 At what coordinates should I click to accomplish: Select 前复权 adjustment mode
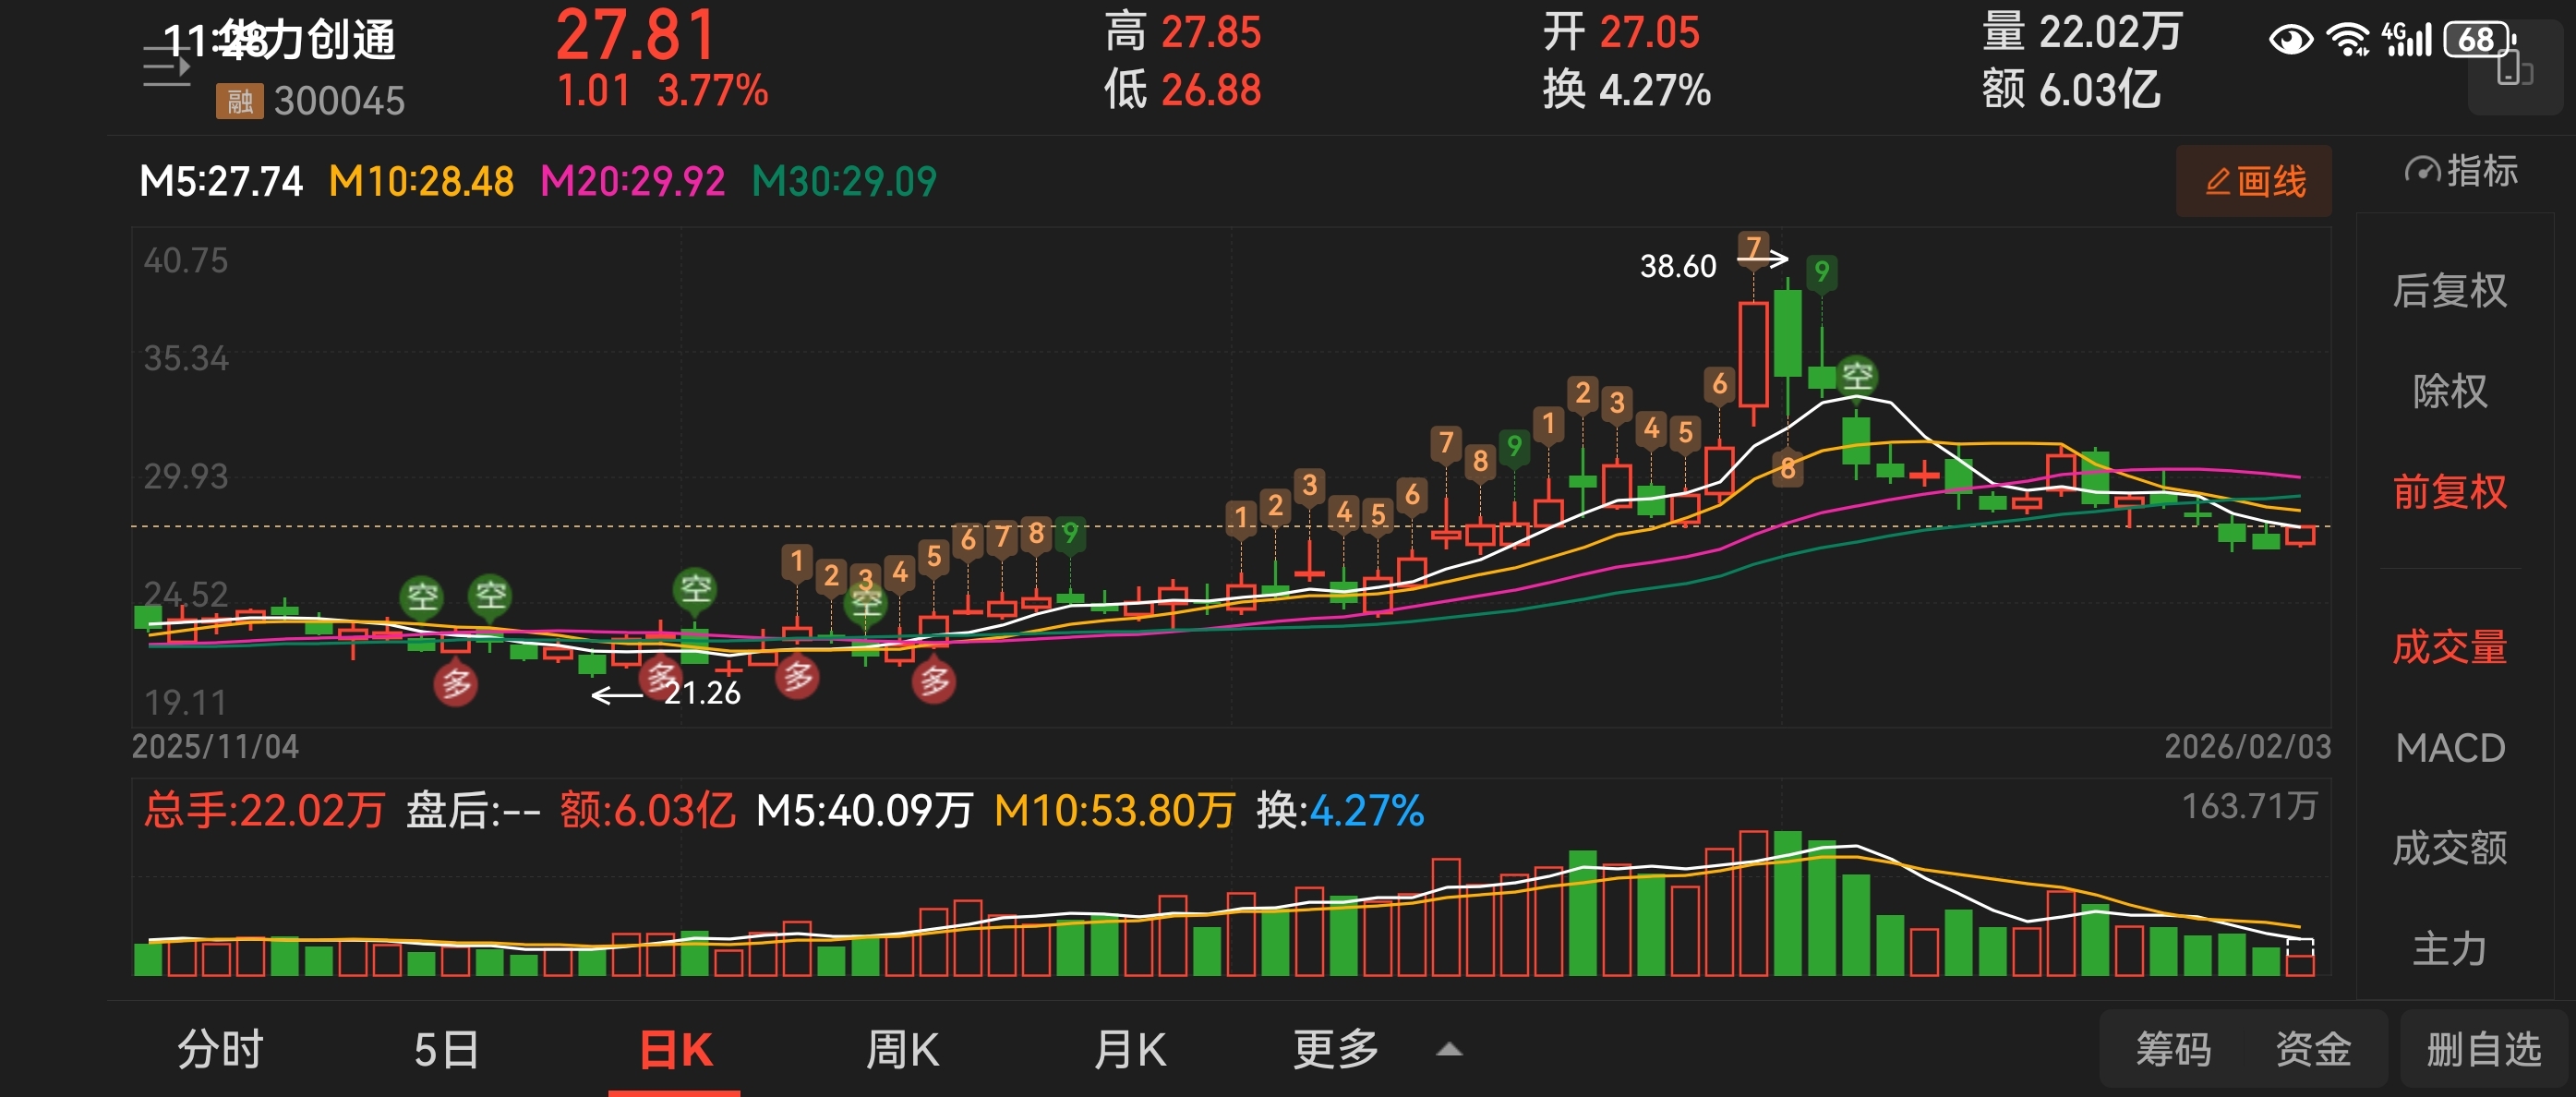tap(2449, 492)
